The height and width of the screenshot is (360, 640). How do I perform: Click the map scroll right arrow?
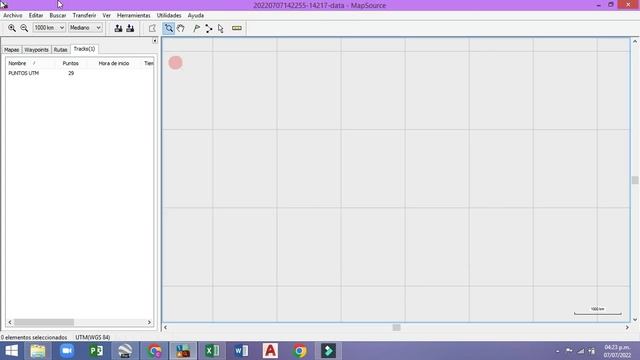pos(627,327)
